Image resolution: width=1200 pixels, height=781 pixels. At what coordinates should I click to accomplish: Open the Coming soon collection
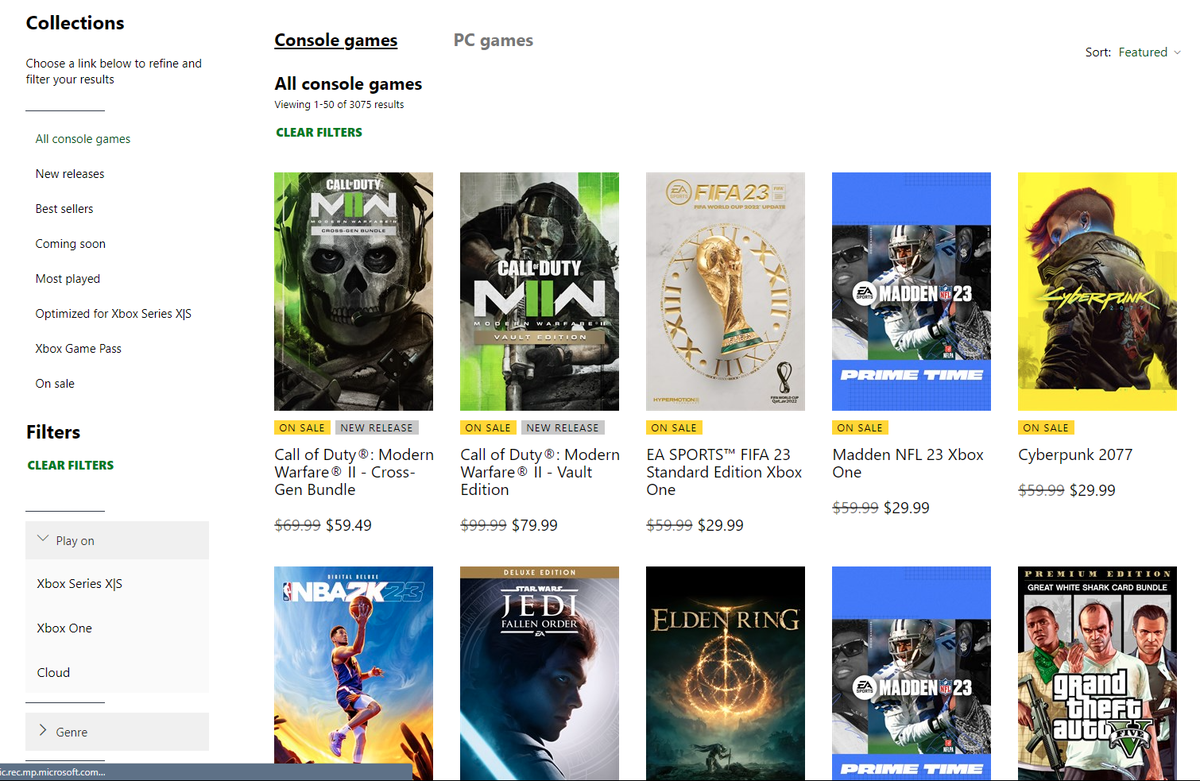coord(70,244)
